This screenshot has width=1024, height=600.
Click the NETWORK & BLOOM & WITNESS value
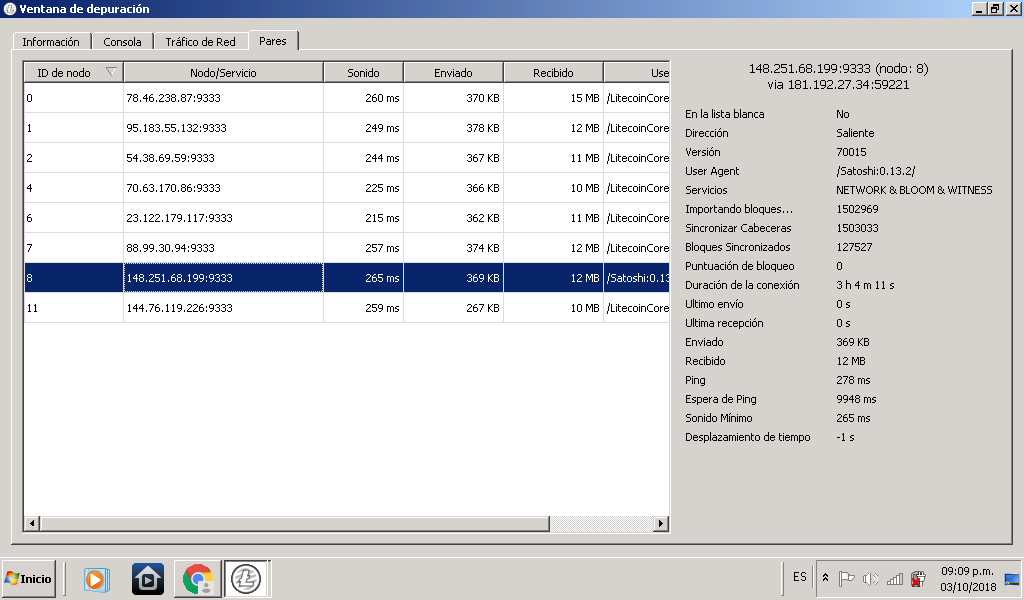click(914, 190)
